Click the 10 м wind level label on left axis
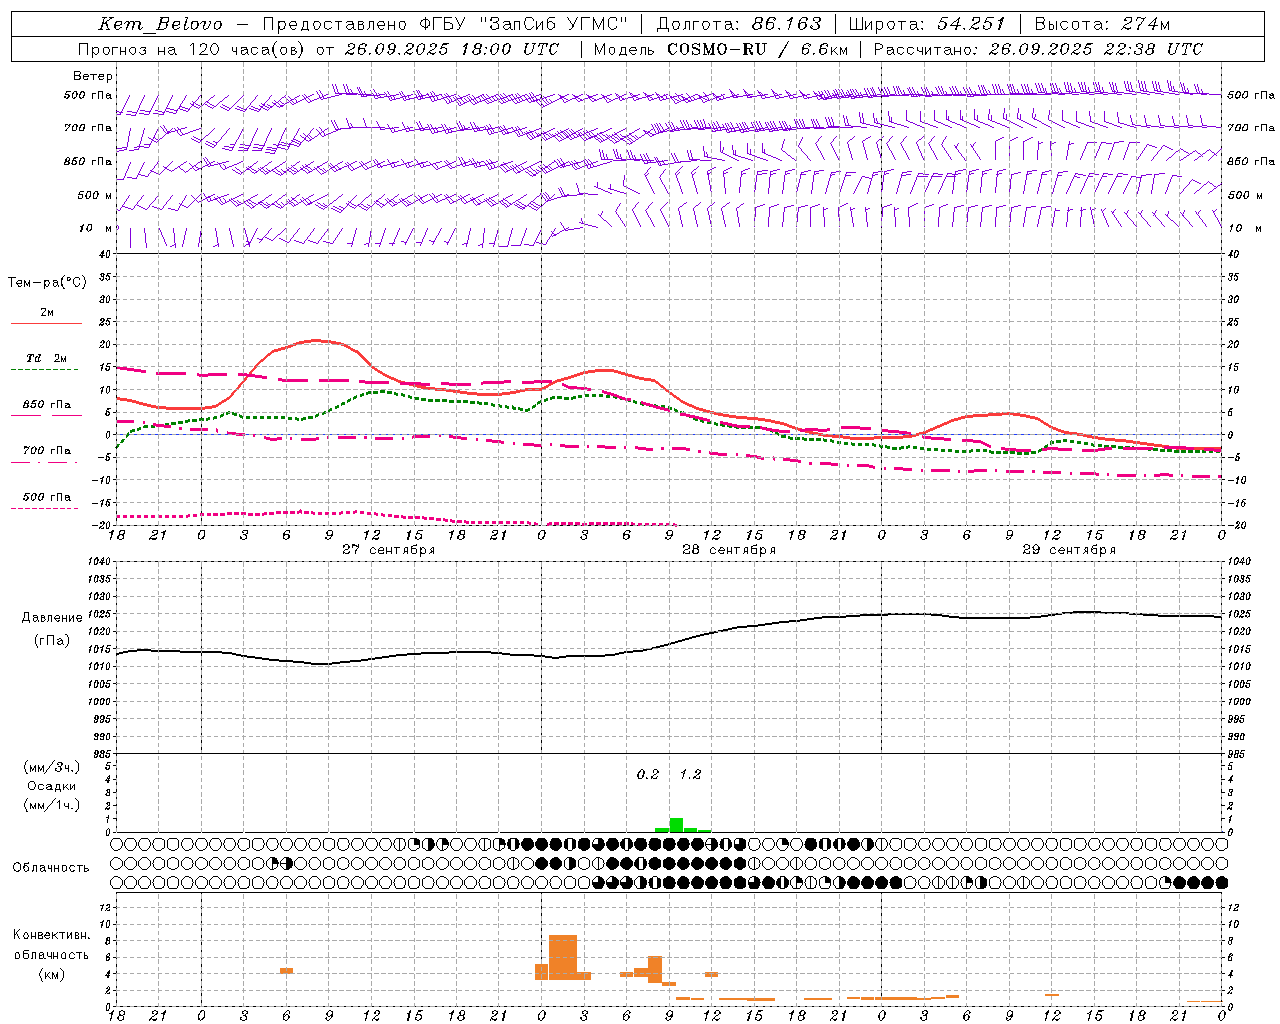This screenshot has width=1280, height=1024. pos(96,228)
